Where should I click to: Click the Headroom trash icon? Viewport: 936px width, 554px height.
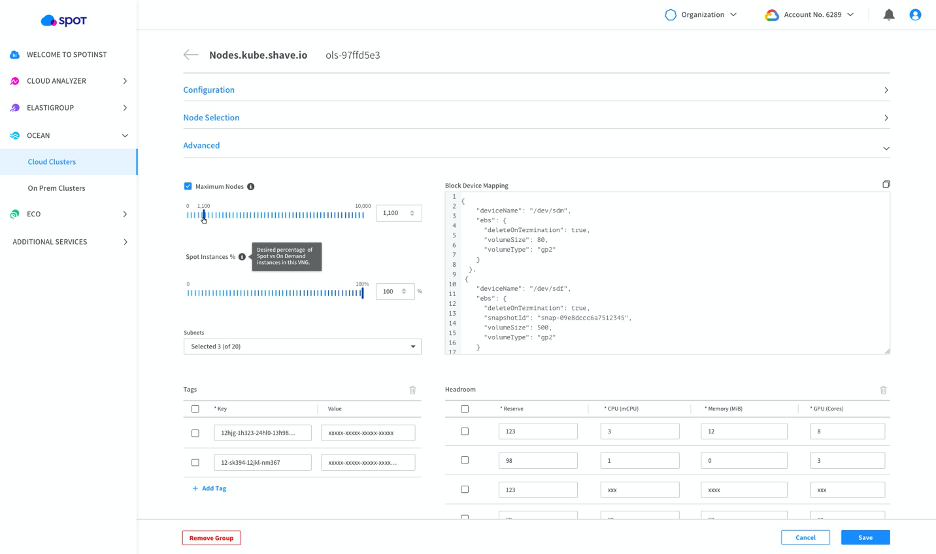click(883, 390)
